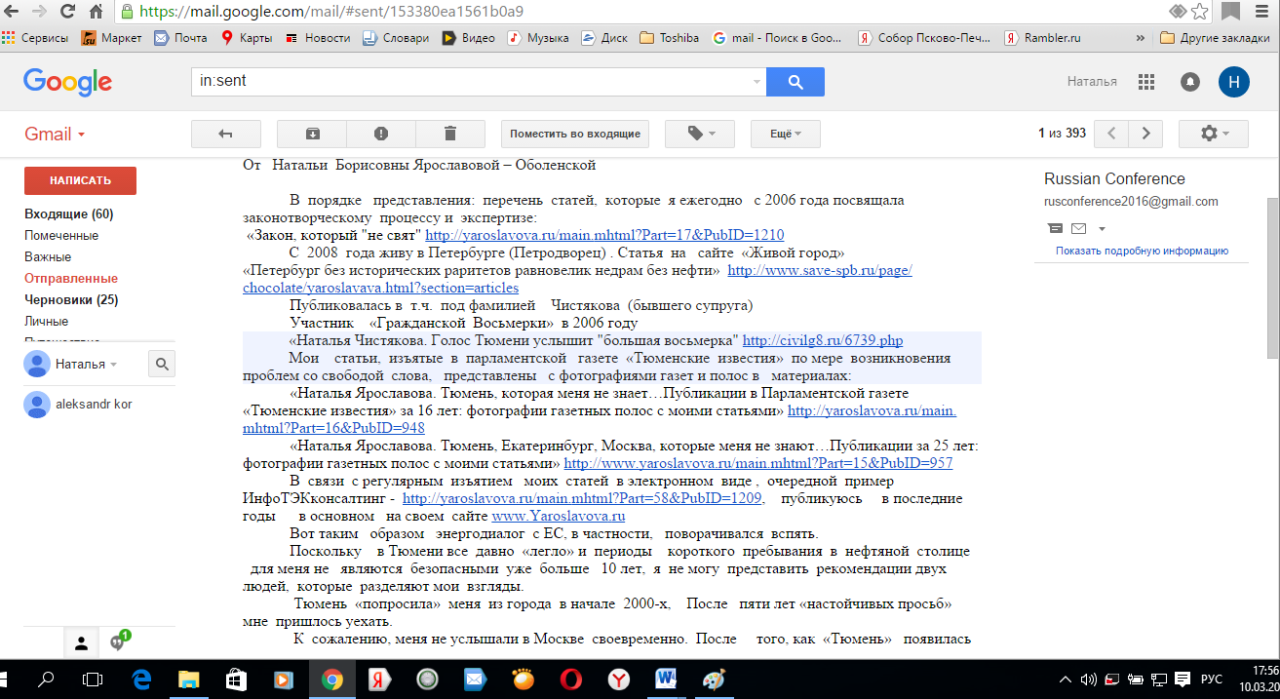Expand the search options dropdown arrow
The image size is (1280, 699).
click(x=755, y=82)
